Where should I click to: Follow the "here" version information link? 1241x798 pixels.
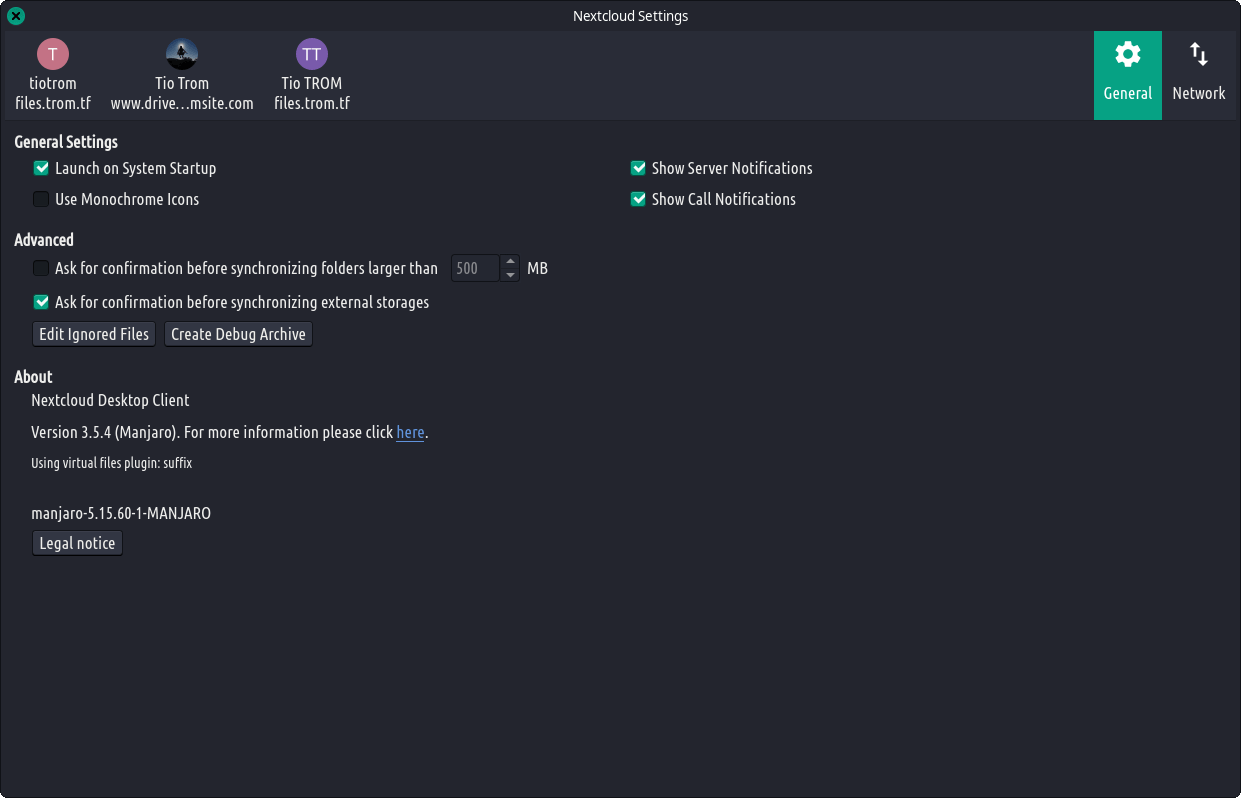click(x=410, y=433)
